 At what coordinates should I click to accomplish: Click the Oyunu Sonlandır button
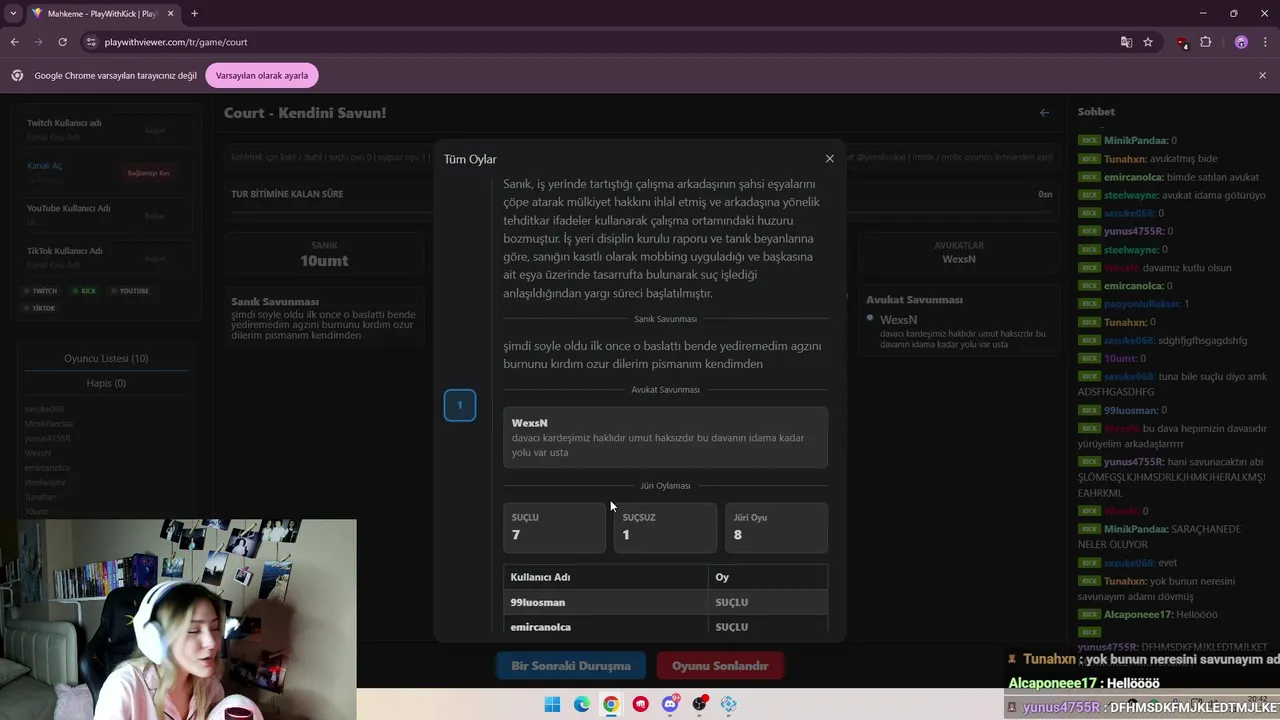point(720,666)
